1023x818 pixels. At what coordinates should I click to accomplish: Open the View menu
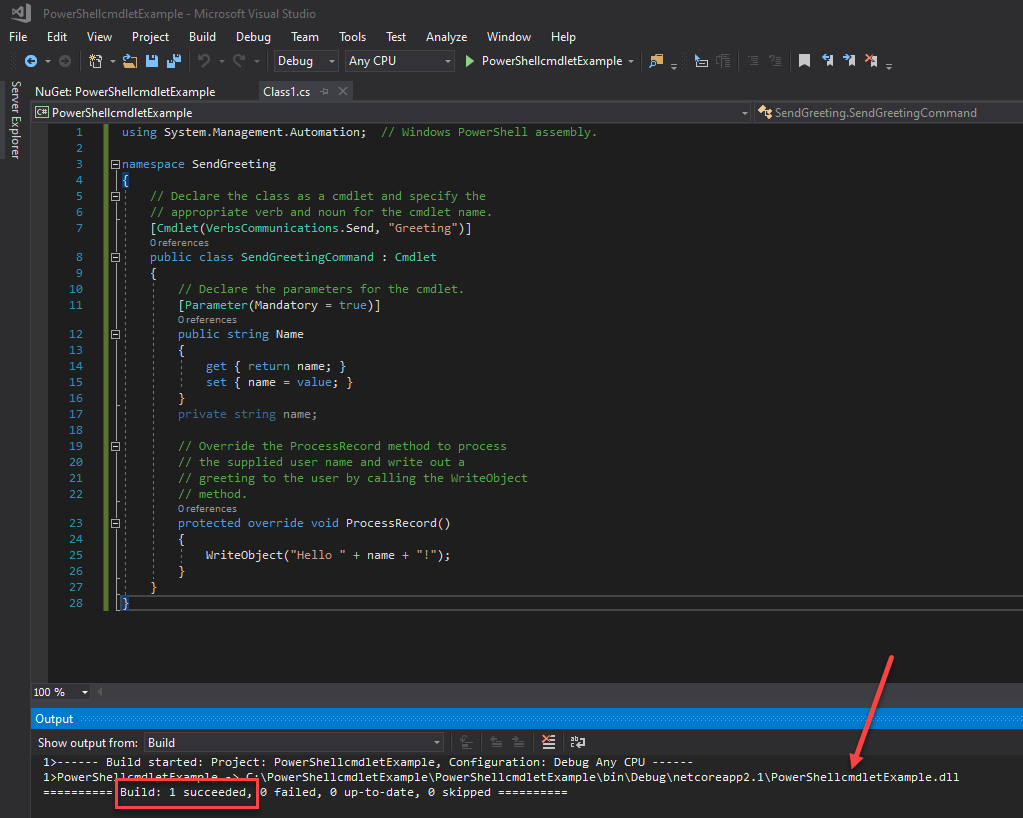pos(99,37)
